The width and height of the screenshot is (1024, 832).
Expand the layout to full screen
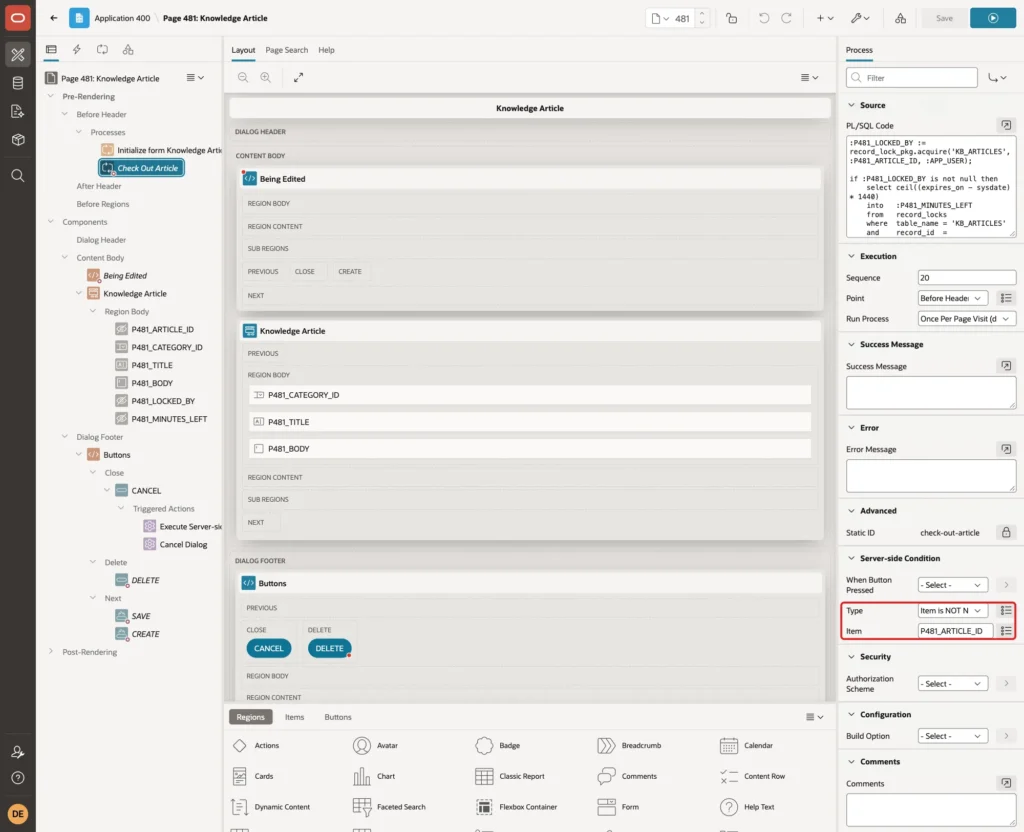click(298, 78)
